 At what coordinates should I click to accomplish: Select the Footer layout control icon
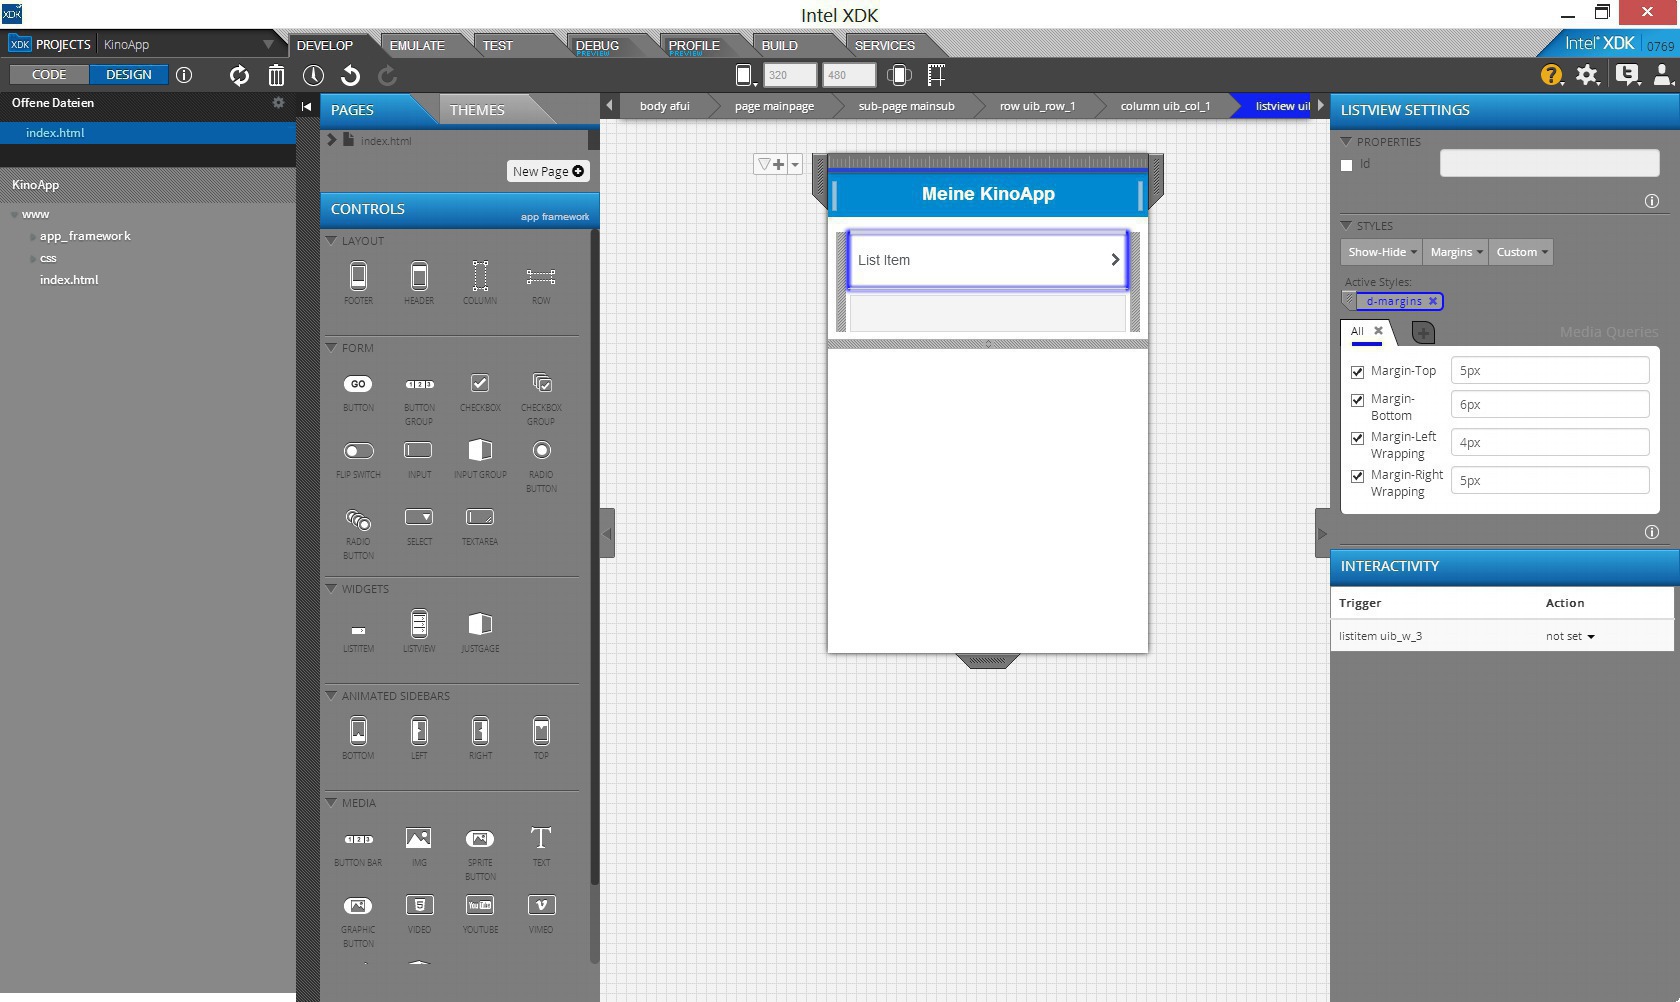pyautogui.click(x=358, y=276)
